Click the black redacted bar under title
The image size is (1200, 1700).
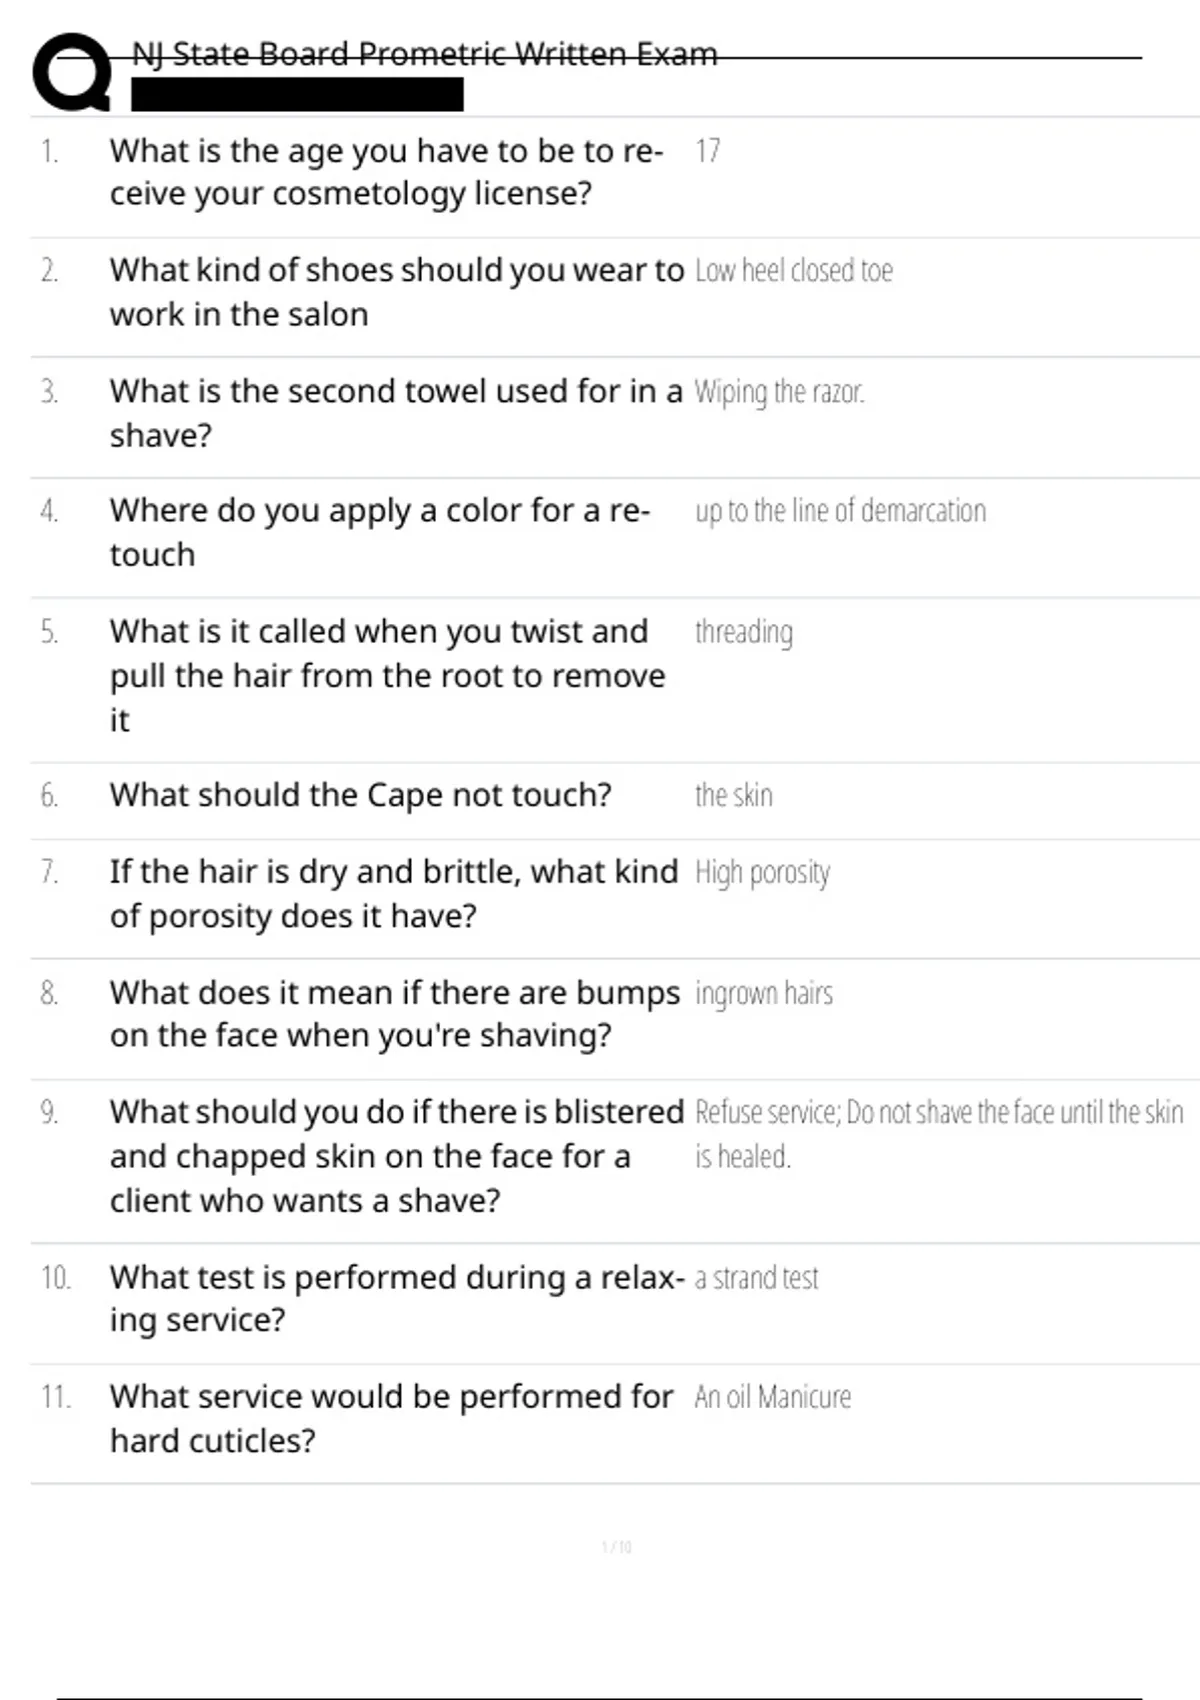coord(297,95)
